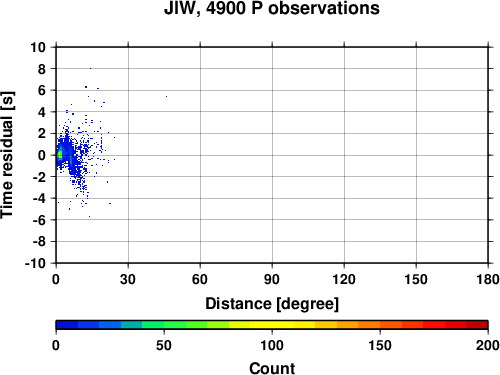Click the y-axis tick label '-10'
The image size is (500, 375).
[35, 263]
